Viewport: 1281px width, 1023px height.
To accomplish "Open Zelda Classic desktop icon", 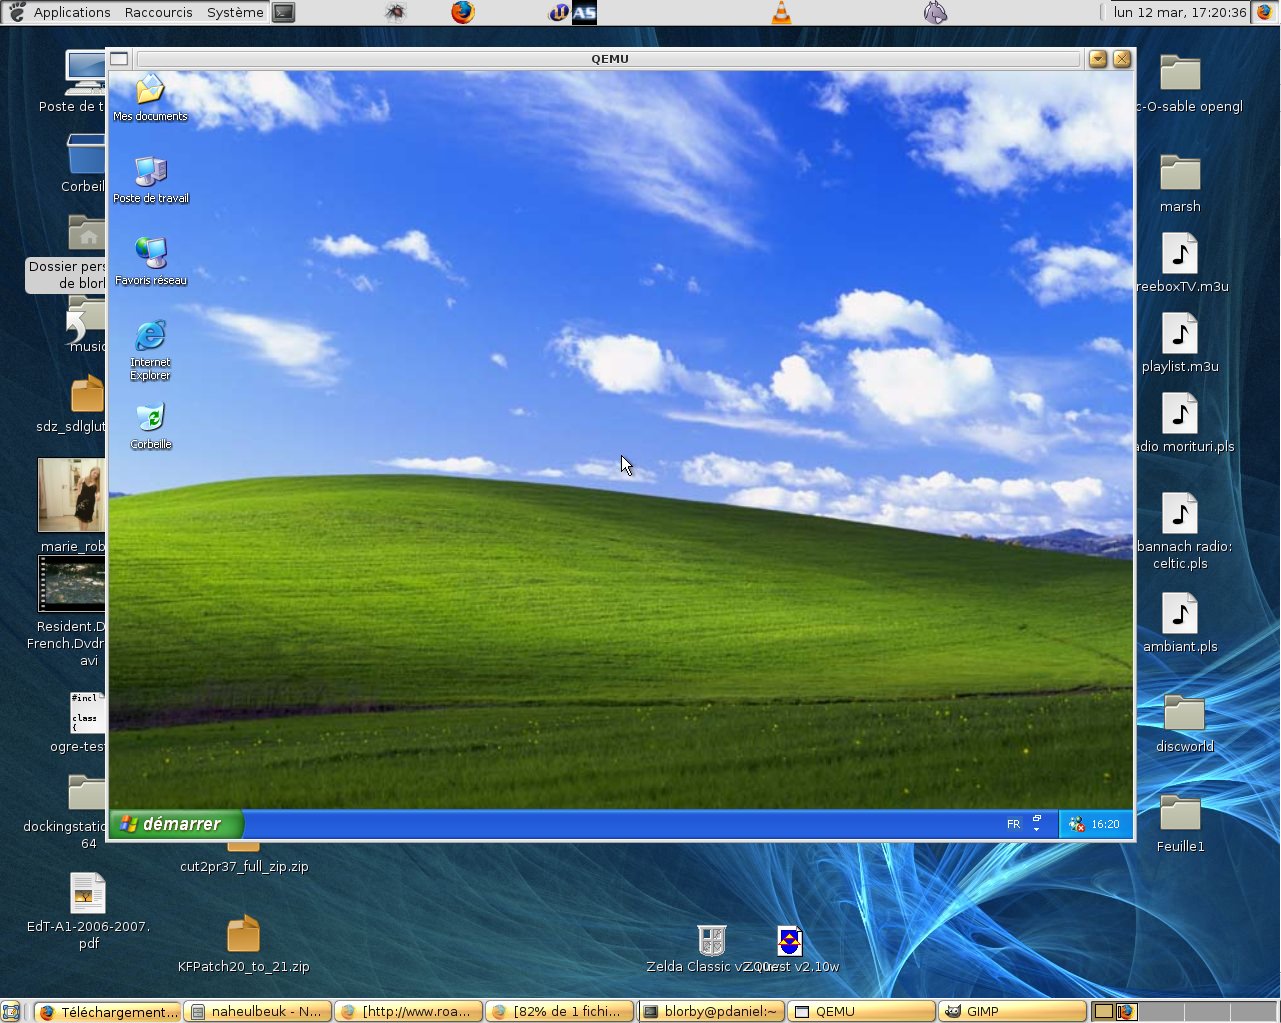I will [711, 941].
